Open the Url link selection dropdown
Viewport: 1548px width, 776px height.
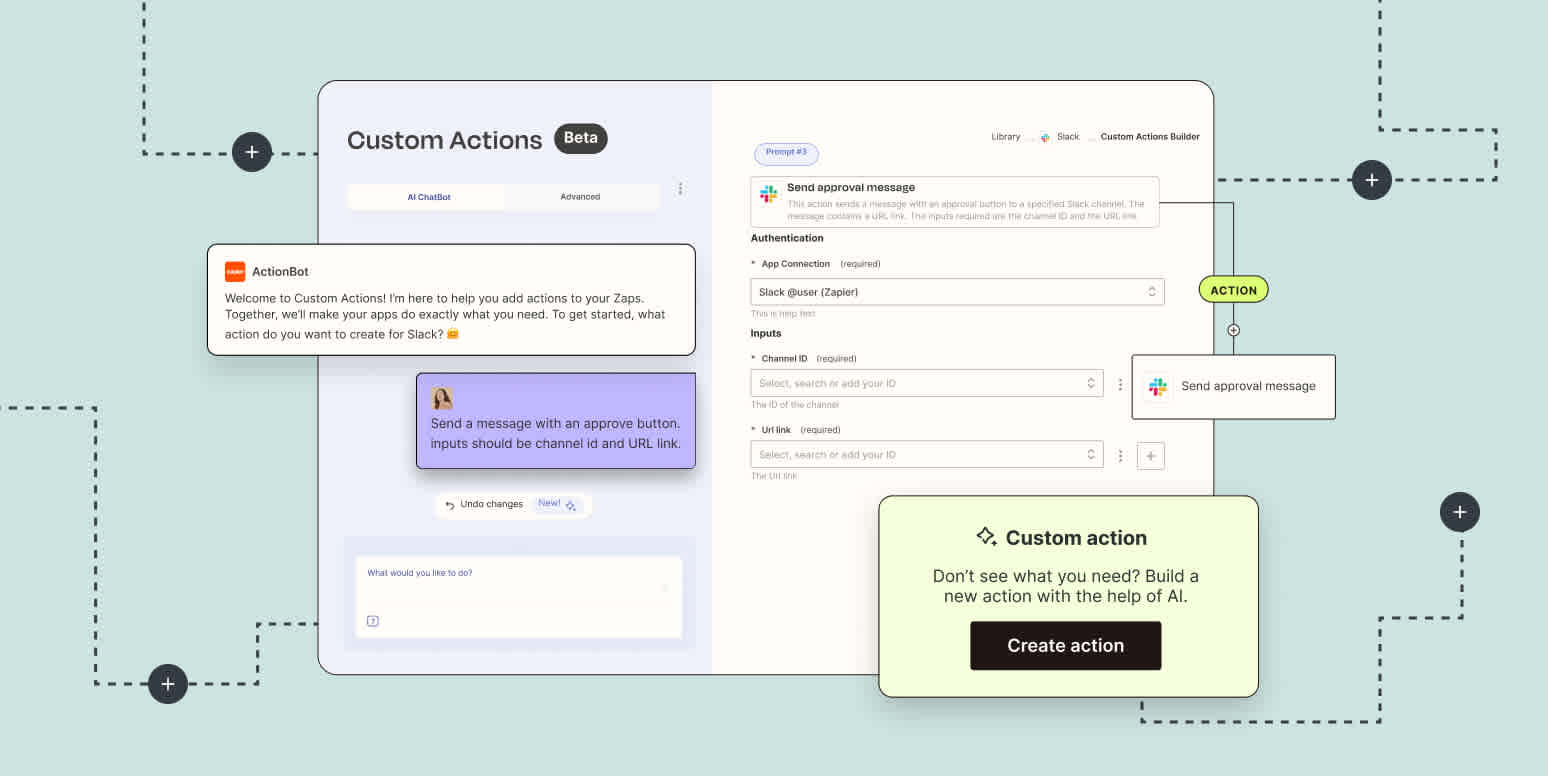click(927, 454)
